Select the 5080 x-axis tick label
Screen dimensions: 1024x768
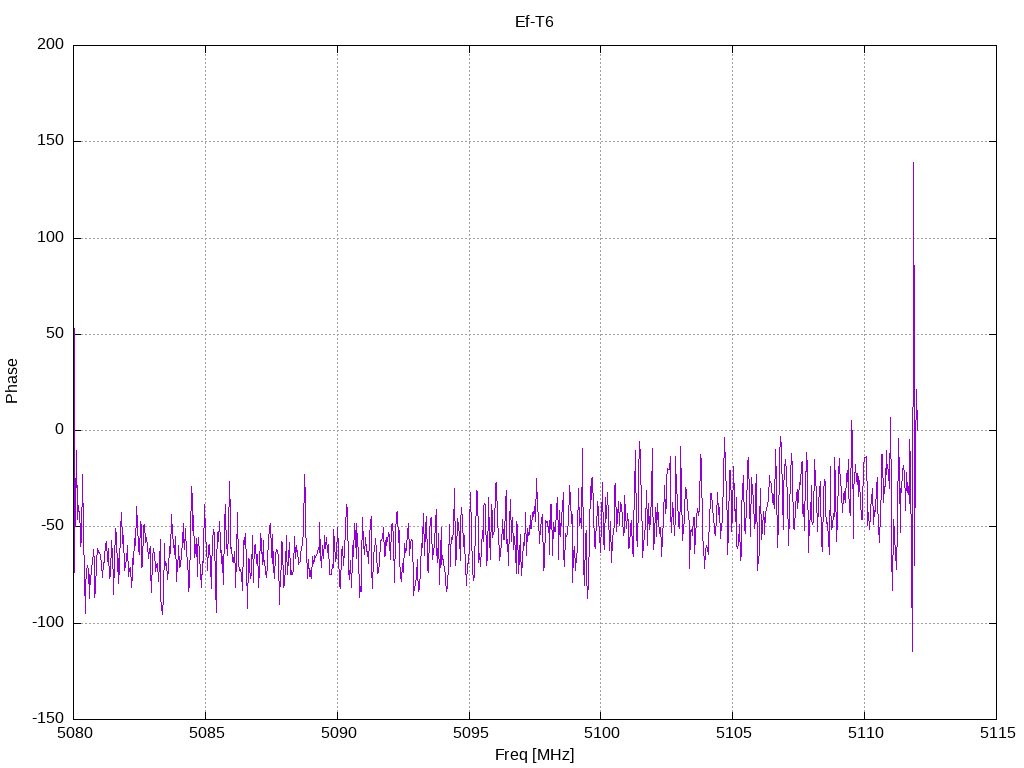(x=74, y=735)
